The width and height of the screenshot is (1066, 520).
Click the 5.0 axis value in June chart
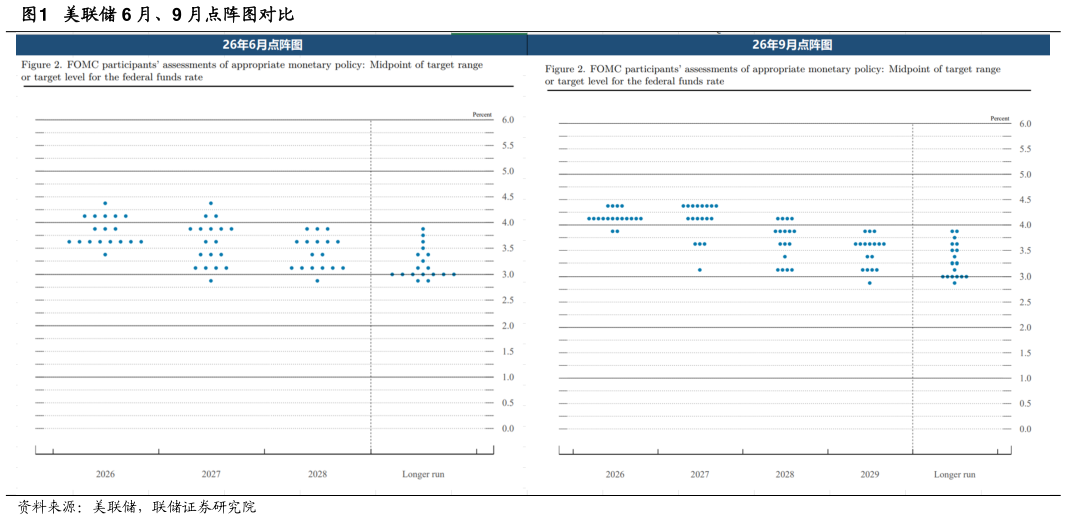pos(508,171)
